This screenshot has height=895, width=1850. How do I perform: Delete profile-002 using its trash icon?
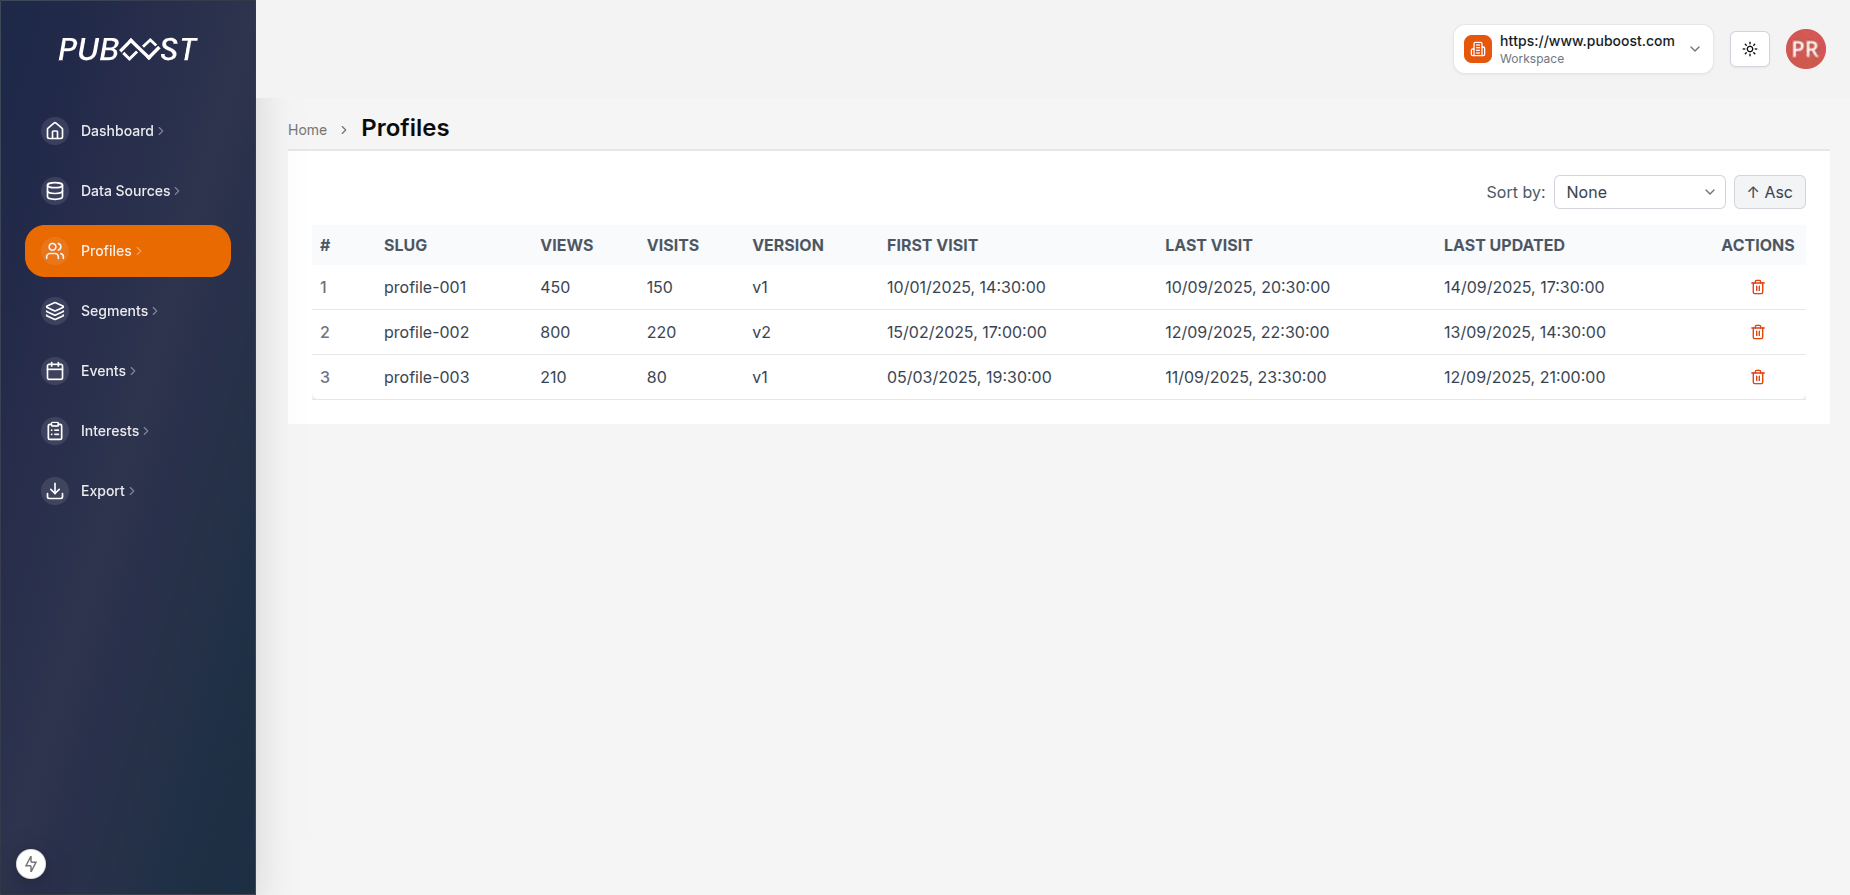pos(1757,332)
